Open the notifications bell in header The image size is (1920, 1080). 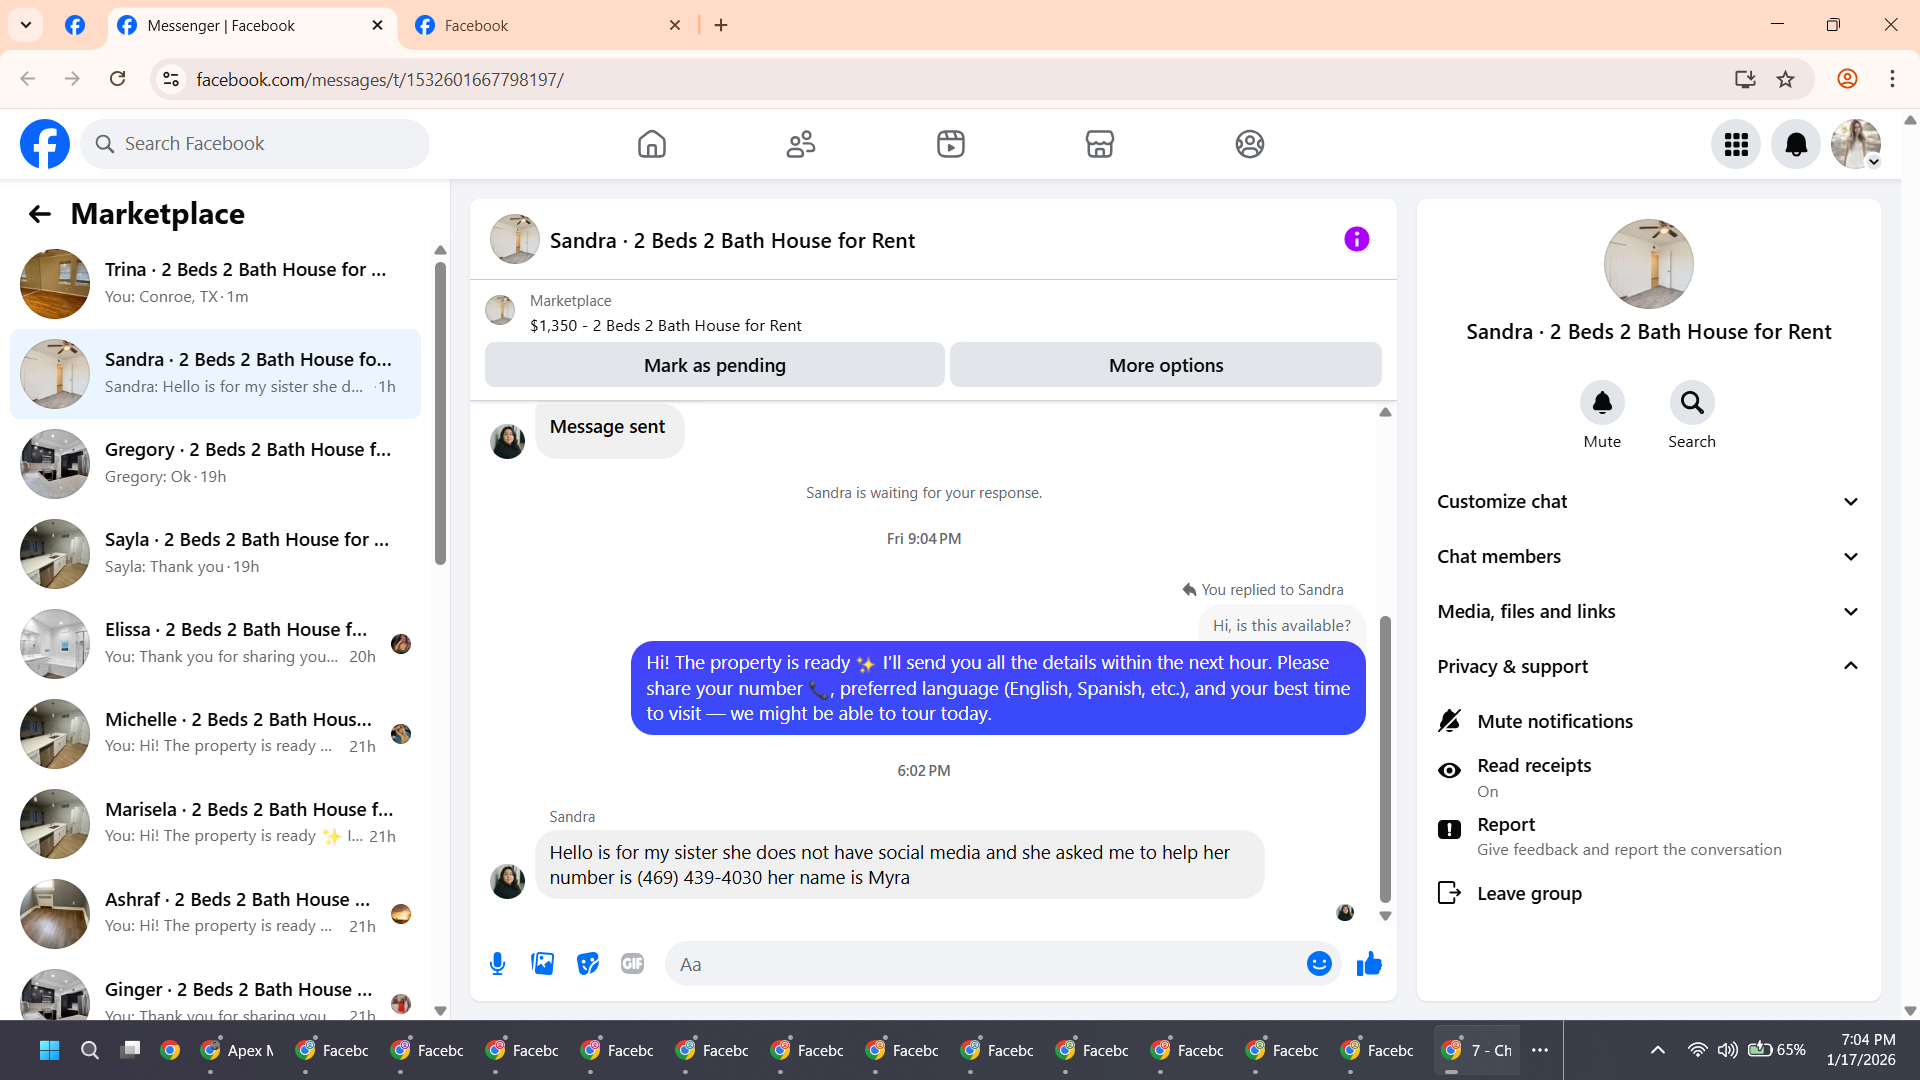(1795, 145)
